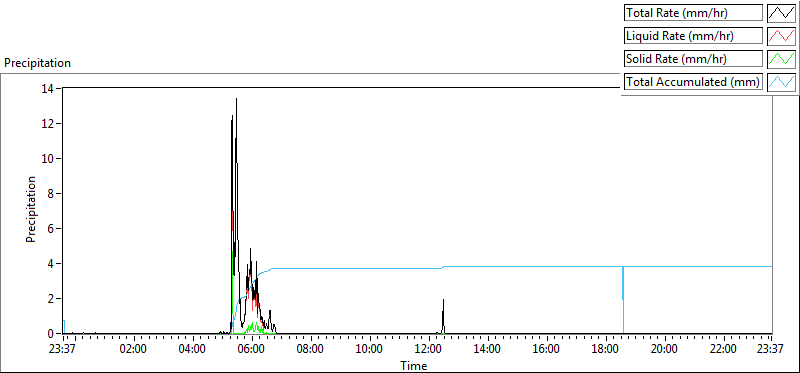This screenshot has height=373, width=800.
Task: Select the Total Accumulated (mm) legend label
Action: coord(693,82)
